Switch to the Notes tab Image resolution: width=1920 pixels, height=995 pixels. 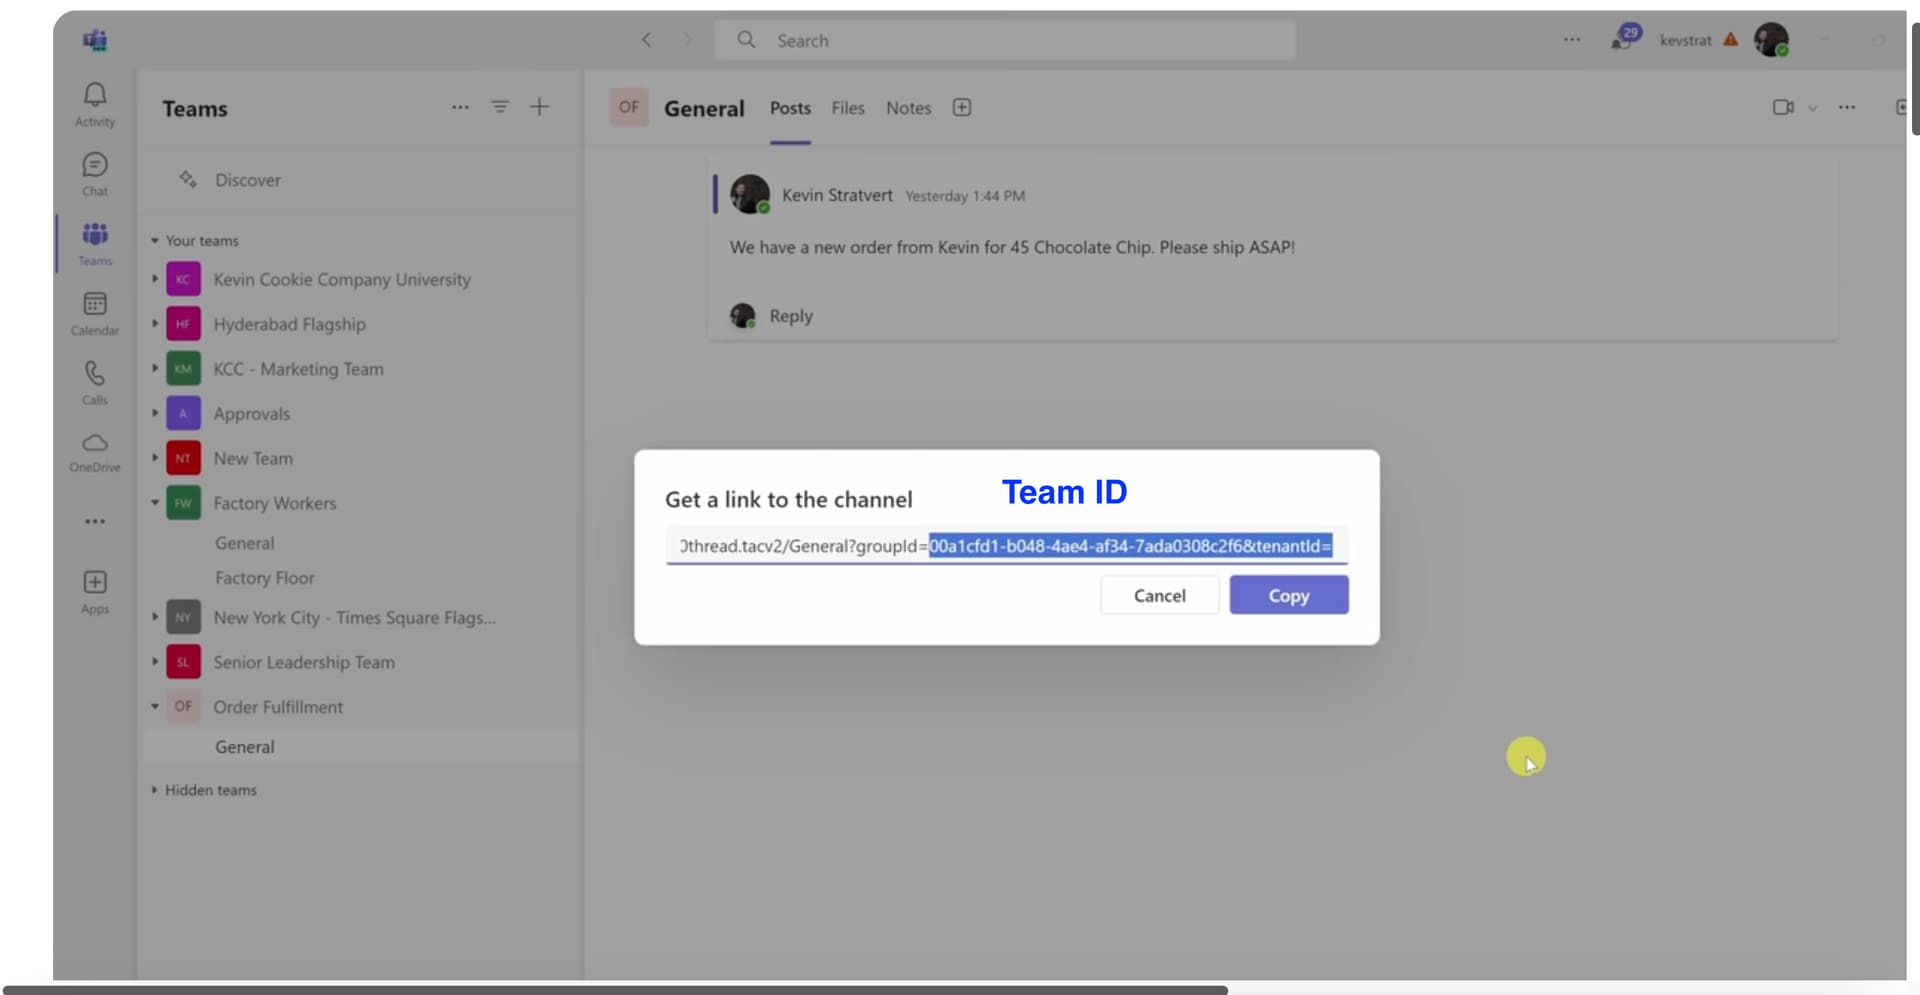click(908, 108)
